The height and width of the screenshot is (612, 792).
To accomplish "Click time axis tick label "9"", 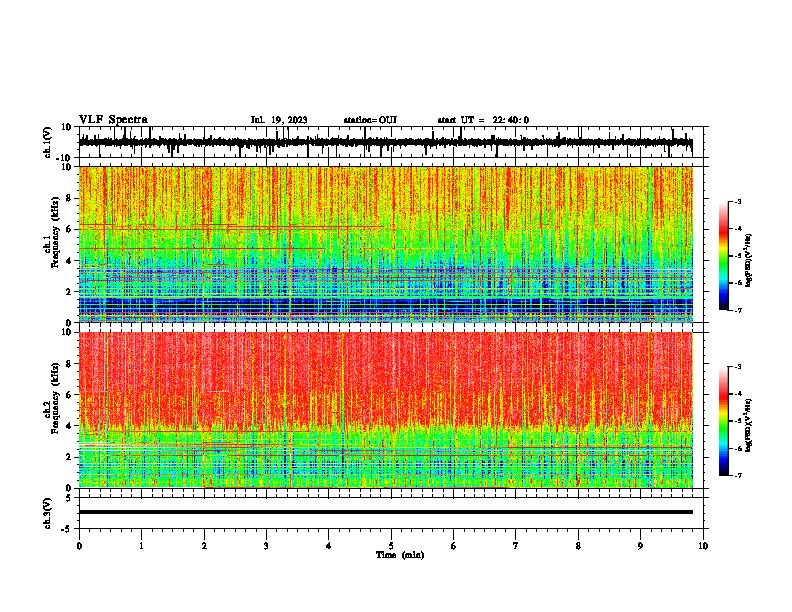I will pos(640,546).
